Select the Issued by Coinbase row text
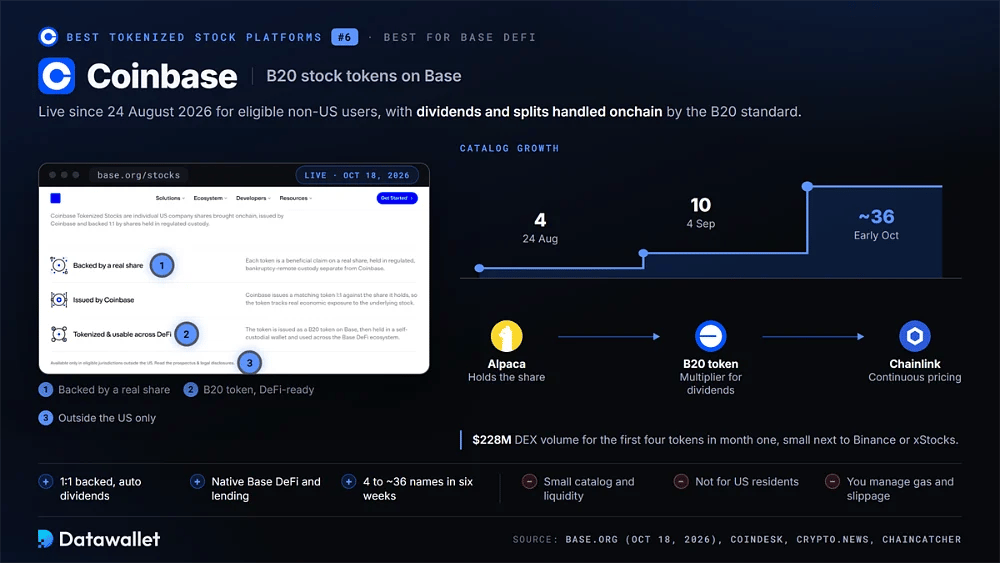This screenshot has height=563, width=1000. (x=103, y=300)
